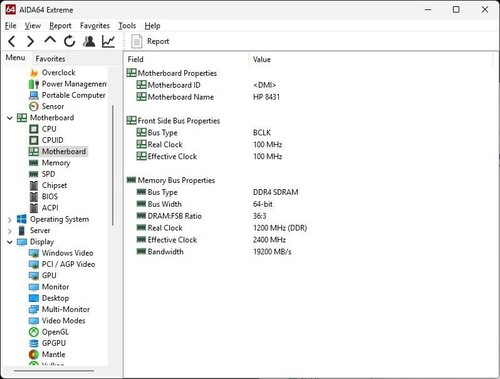Expand the Server category
The width and height of the screenshot is (500, 379).
[x=10, y=231]
